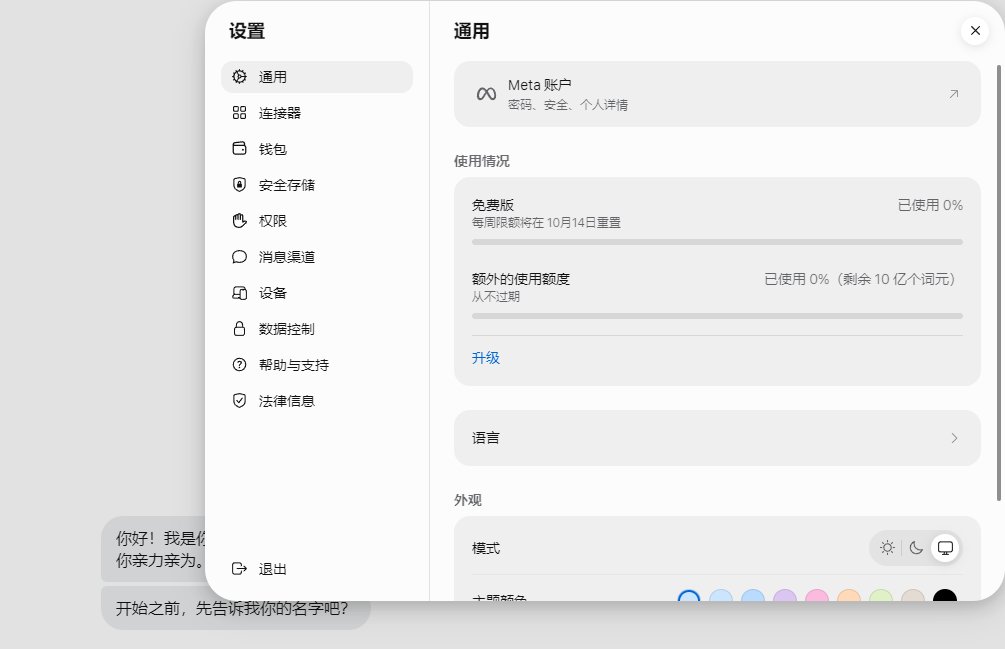Choose the light green theme color swatch
1005x649 pixels.
coord(881,596)
